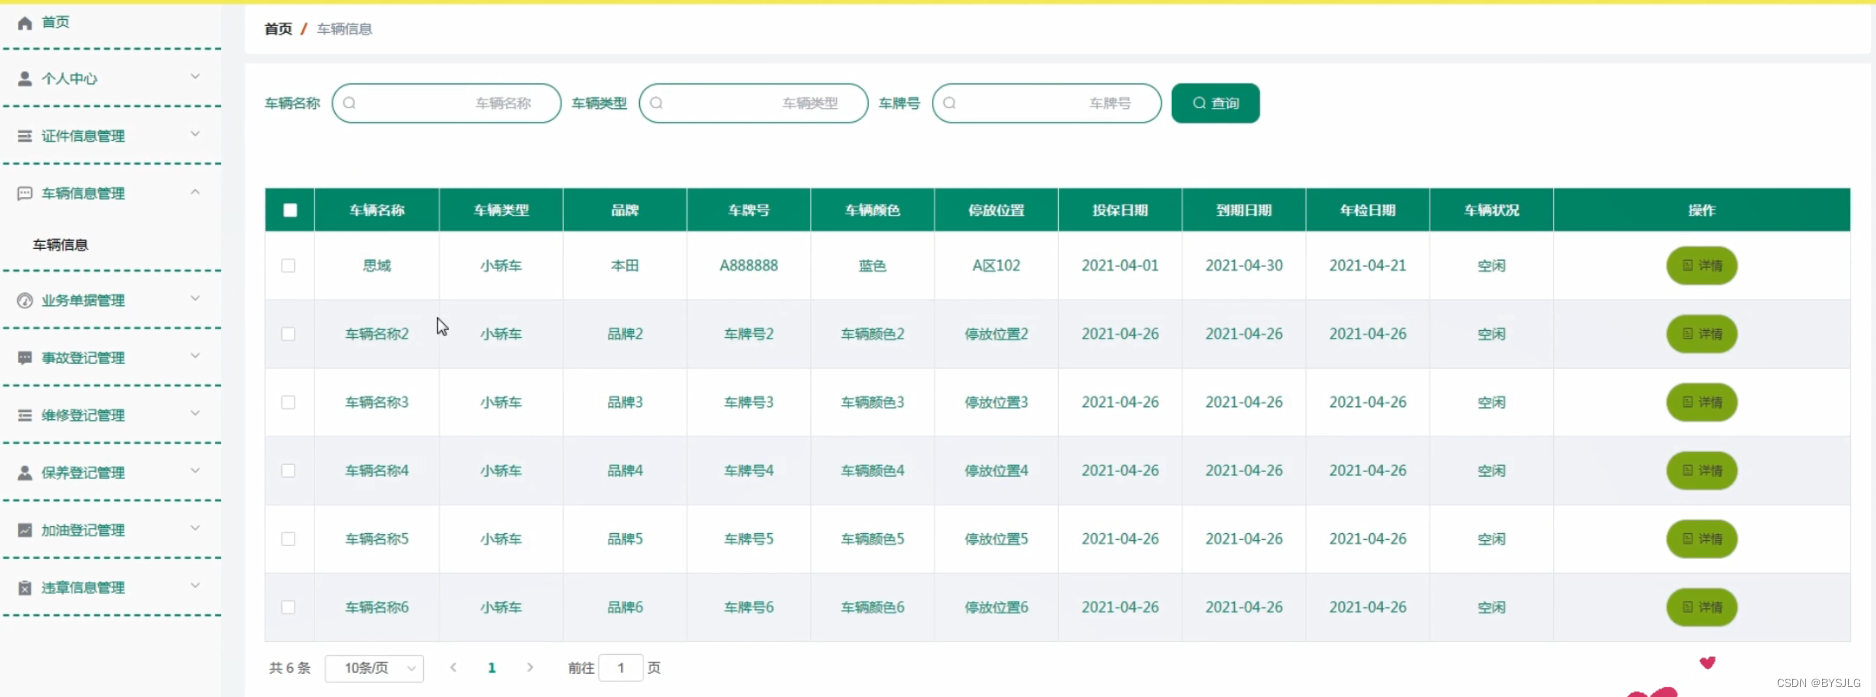Open 详情 for 车辆名称3 row
Viewport: 1876px width, 697px height.
click(1701, 402)
